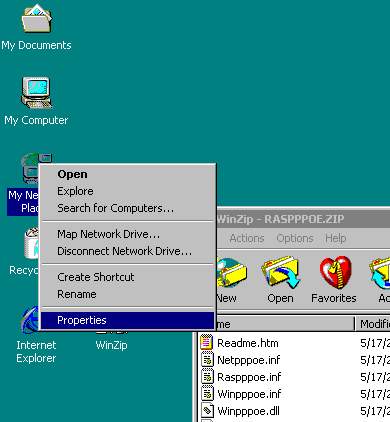Click the Netpppoe.inf file icon

tap(207, 360)
